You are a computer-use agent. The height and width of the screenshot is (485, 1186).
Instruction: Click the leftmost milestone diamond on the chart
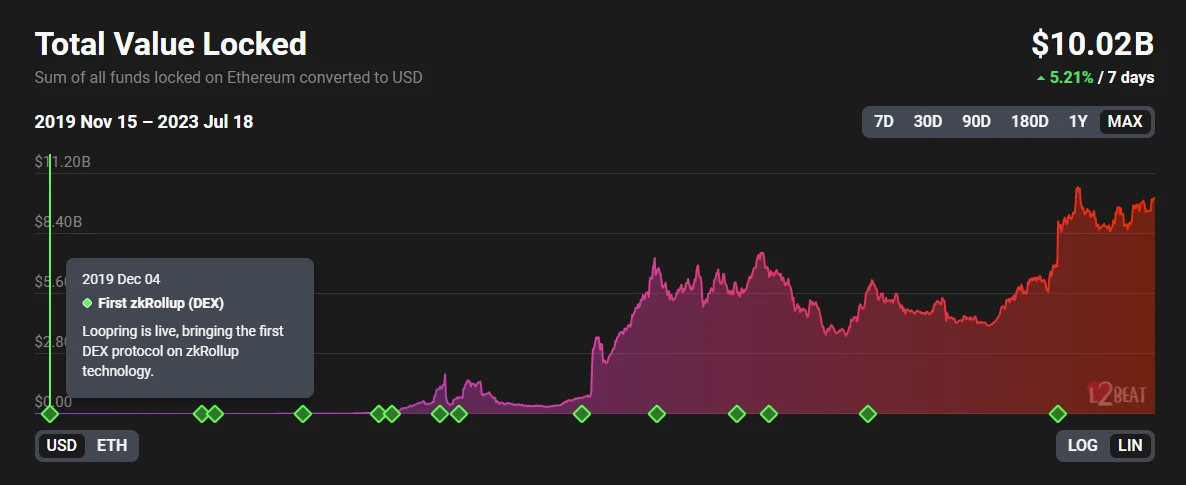pyautogui.click(x=50, y=413)
